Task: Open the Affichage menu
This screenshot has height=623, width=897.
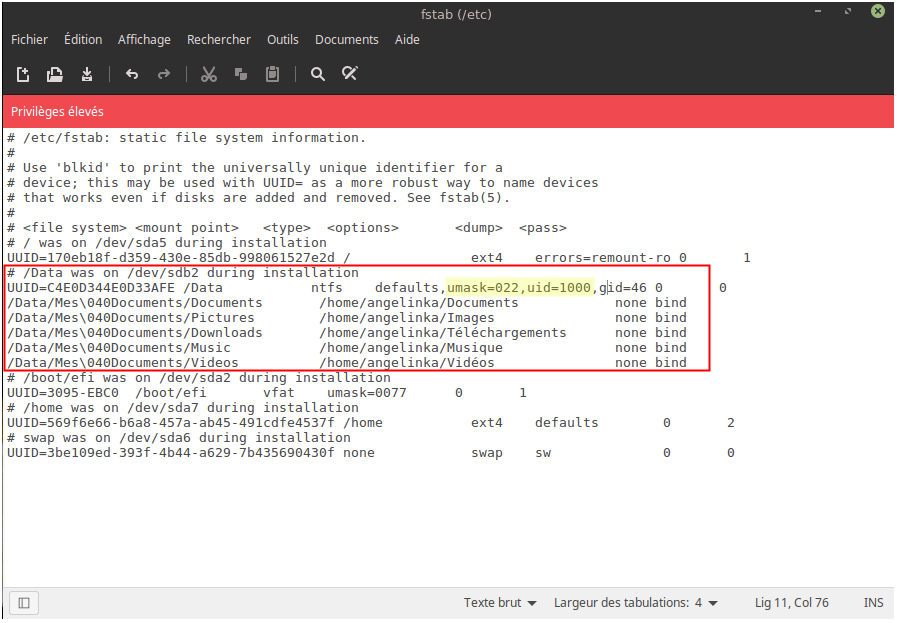Action: pos(144,39)
